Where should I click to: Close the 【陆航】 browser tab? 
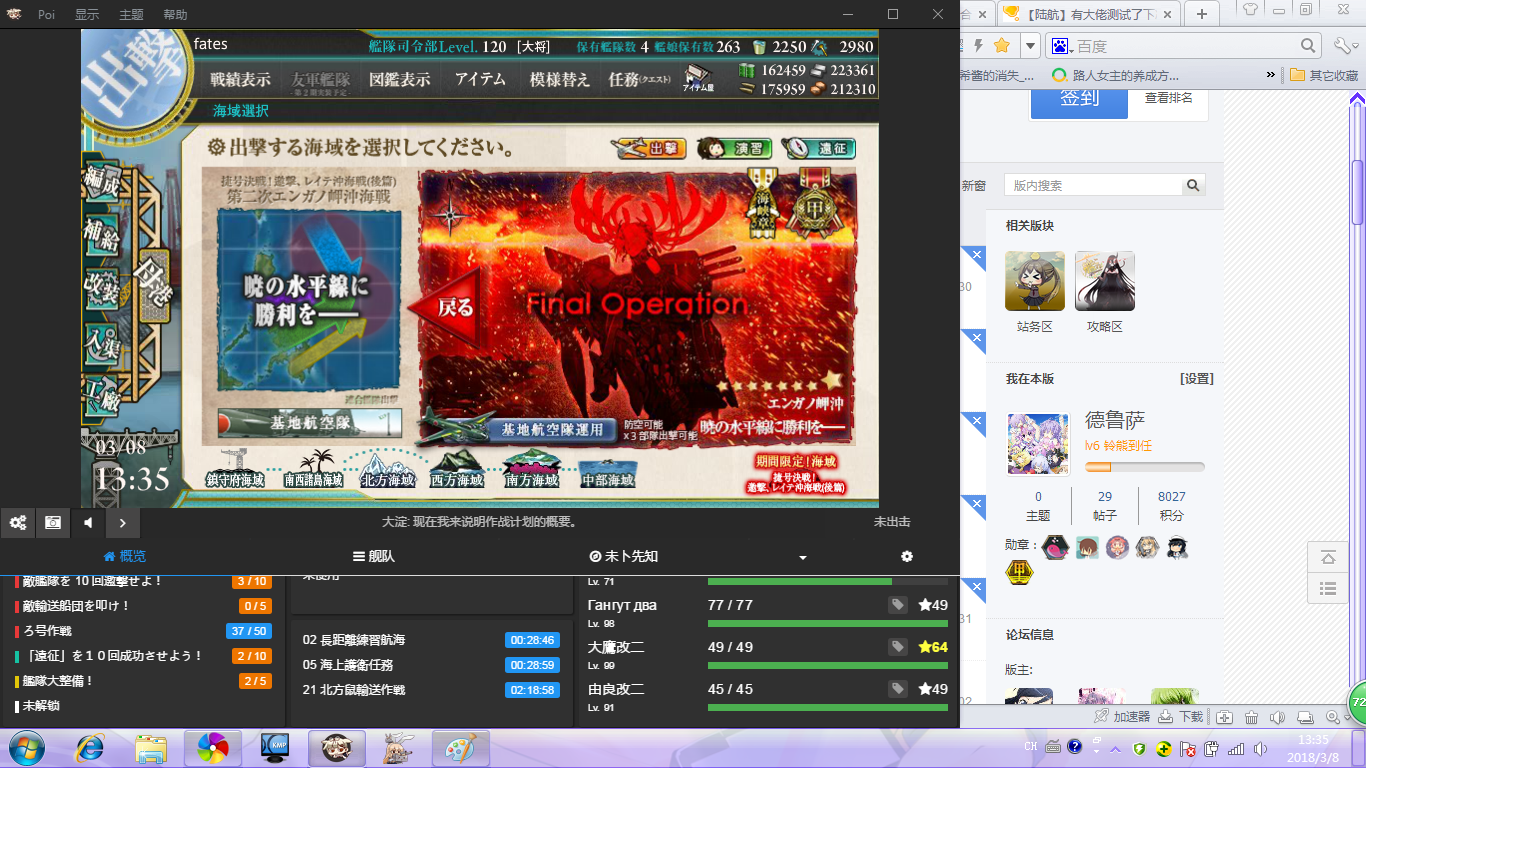[x=1167, y=15]
